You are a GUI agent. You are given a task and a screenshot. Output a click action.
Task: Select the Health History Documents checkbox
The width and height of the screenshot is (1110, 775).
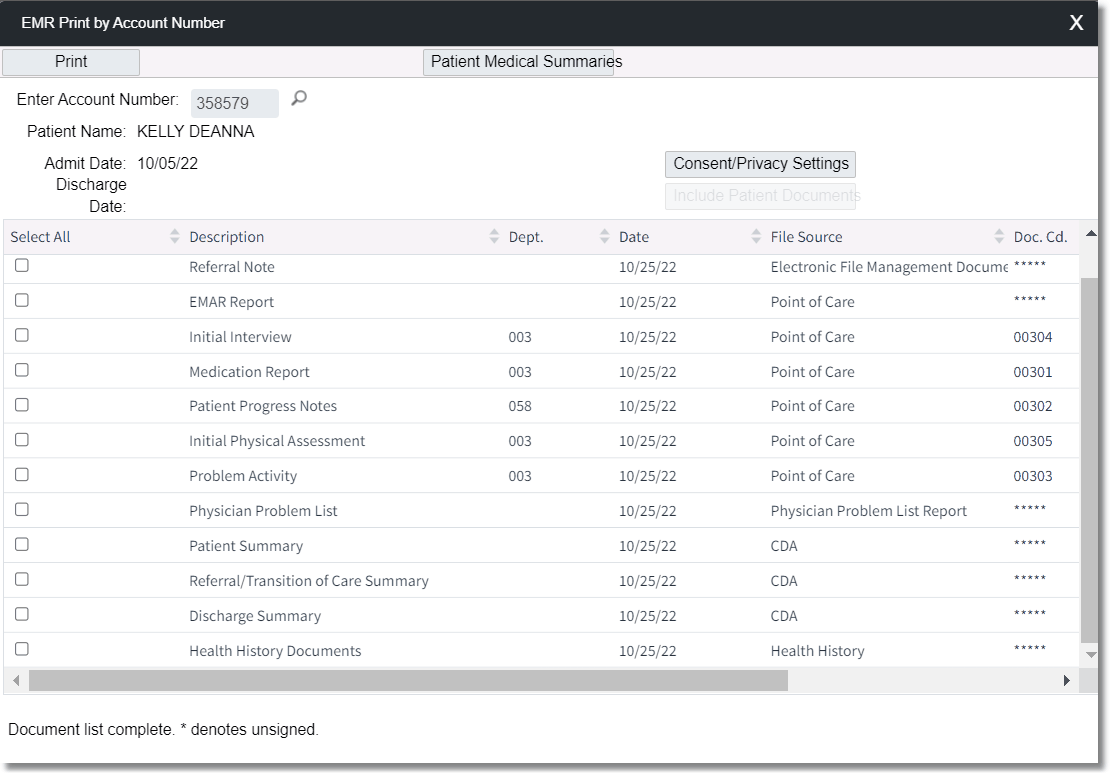click(x=22, y=649)
